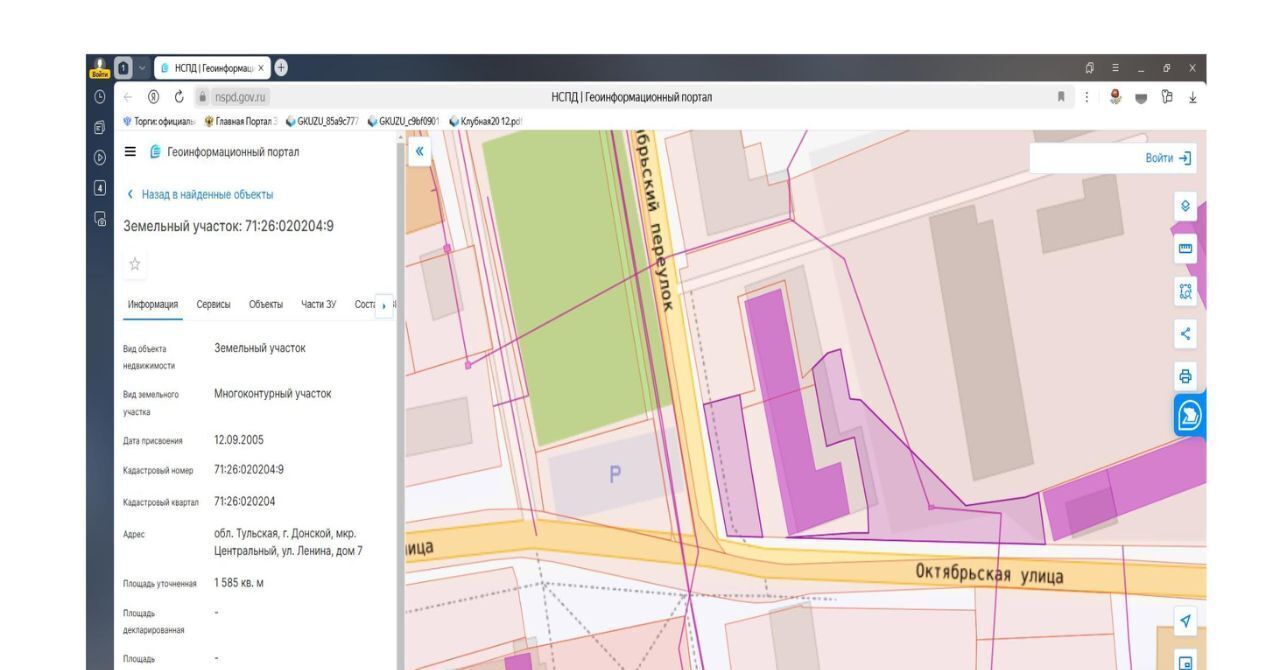Image resolution: width=1280 pixels, height=670 pixels.
Task: Switch to the Объекты tab
Action: 266,304
